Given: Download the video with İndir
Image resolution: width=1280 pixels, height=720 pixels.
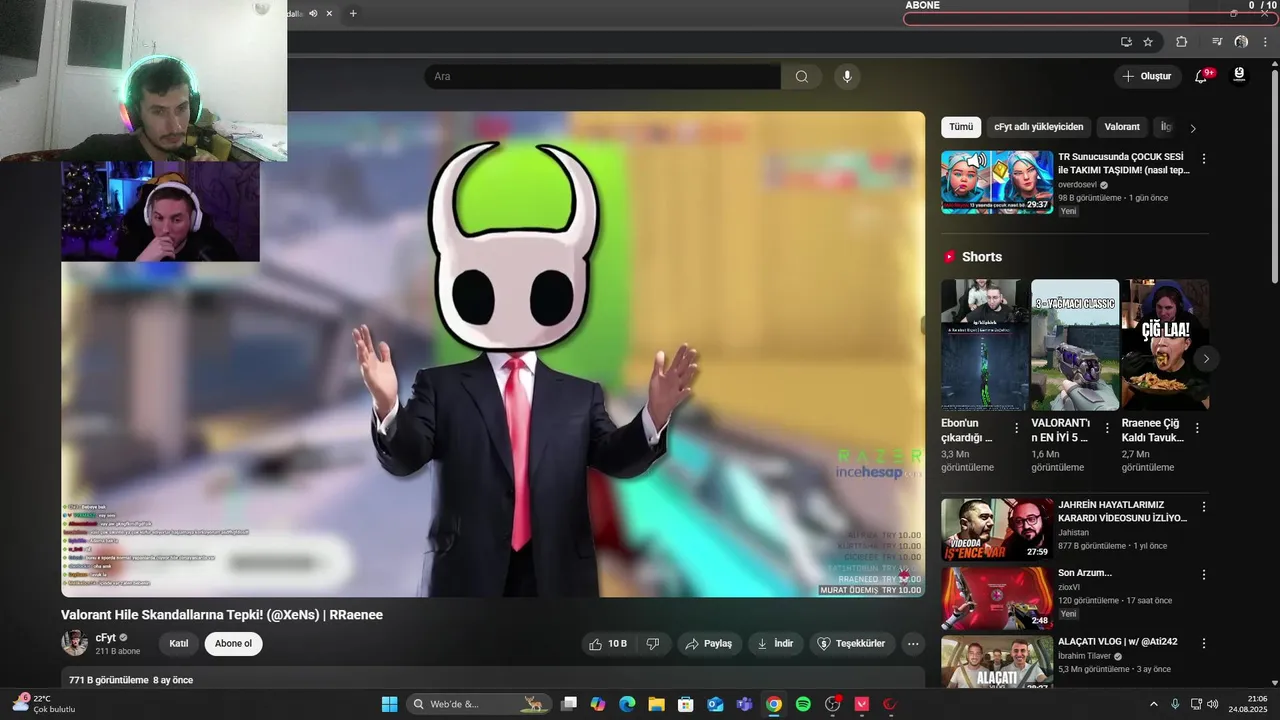Looking at the screenshot, I should tap(775, 644).
